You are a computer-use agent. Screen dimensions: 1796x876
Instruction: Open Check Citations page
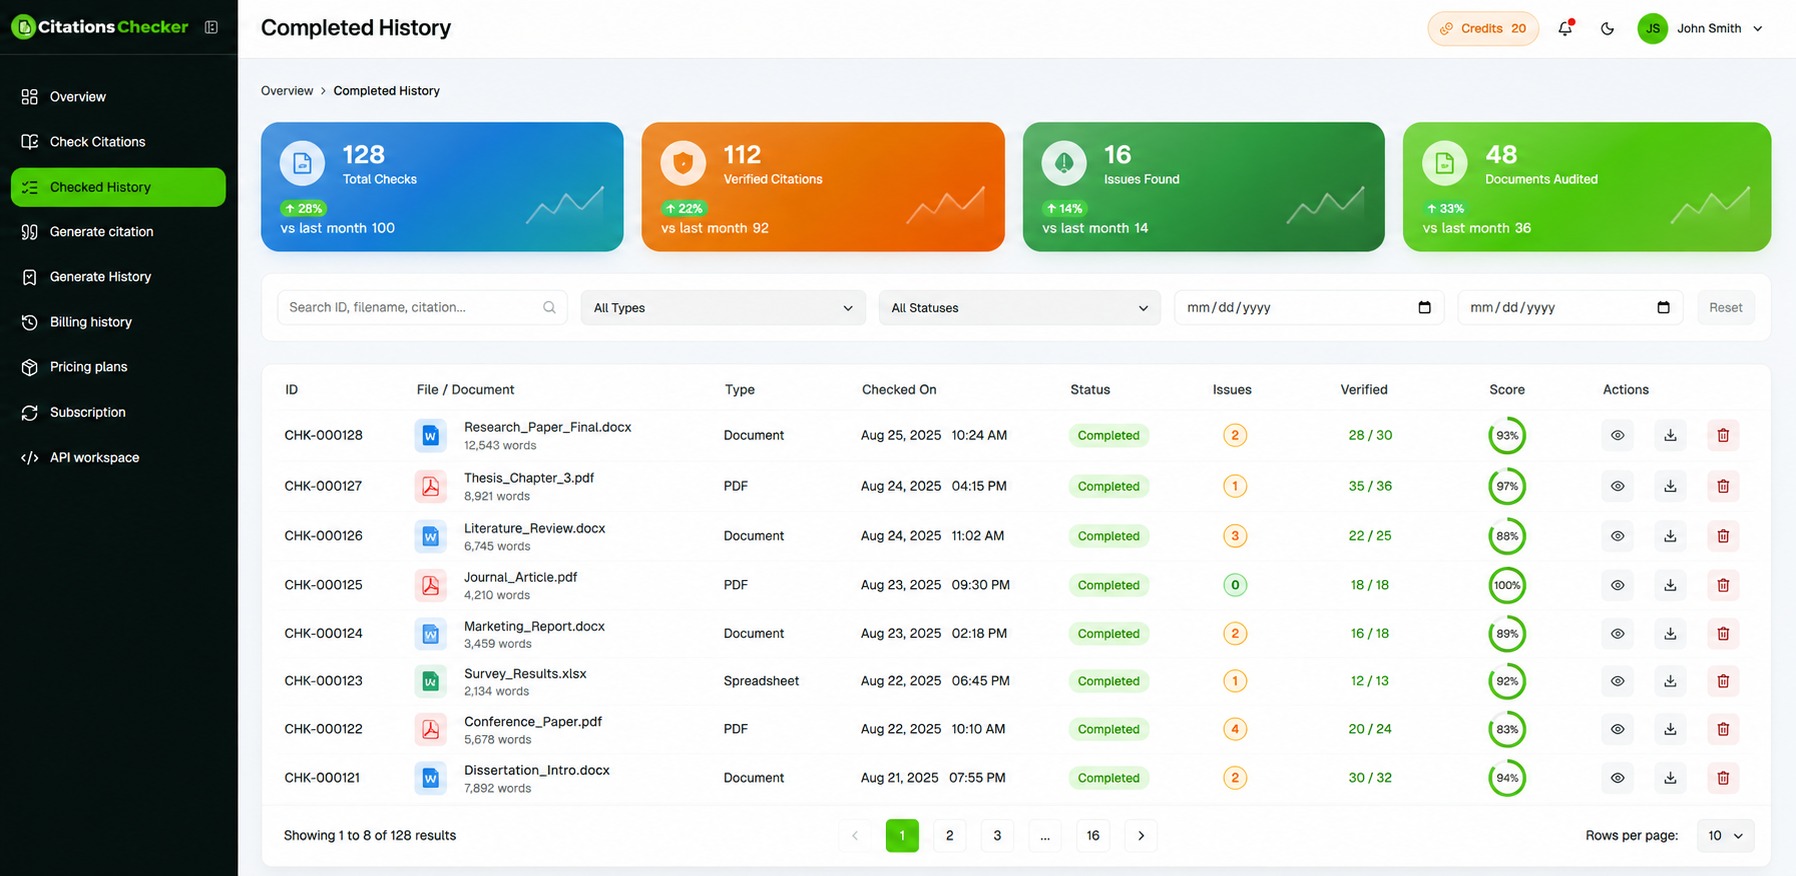click(x=118, y=142)
